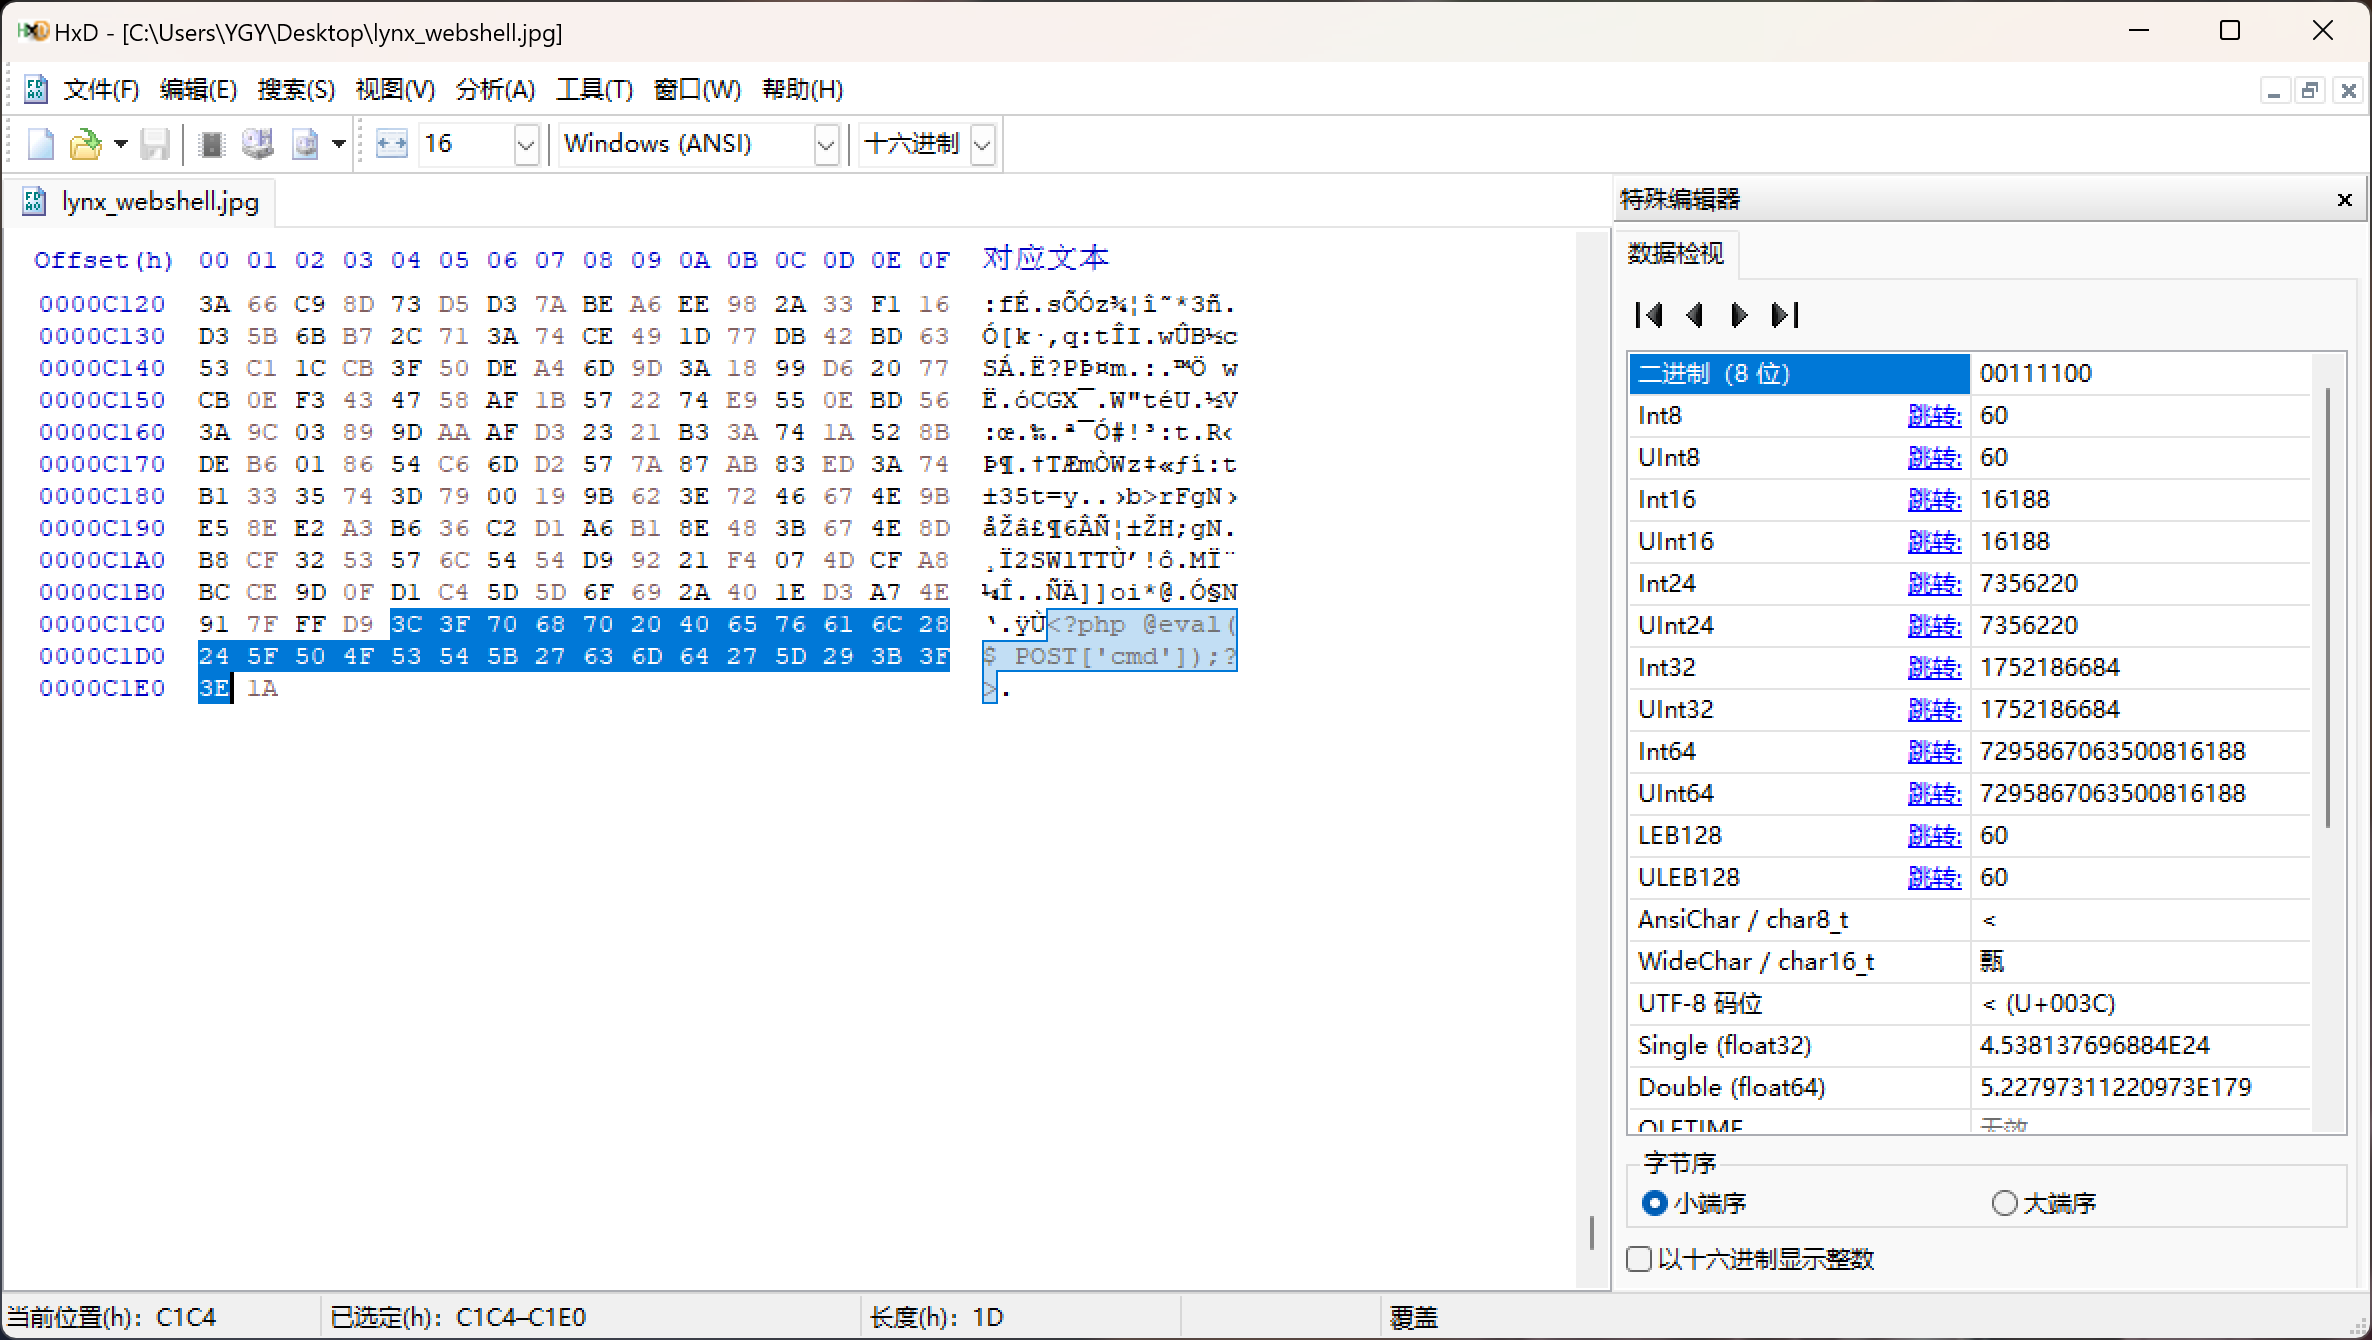2372x1340 pixels.
Task: Open the 十六进制 offset base dropdown
Action: click(982, 145)
